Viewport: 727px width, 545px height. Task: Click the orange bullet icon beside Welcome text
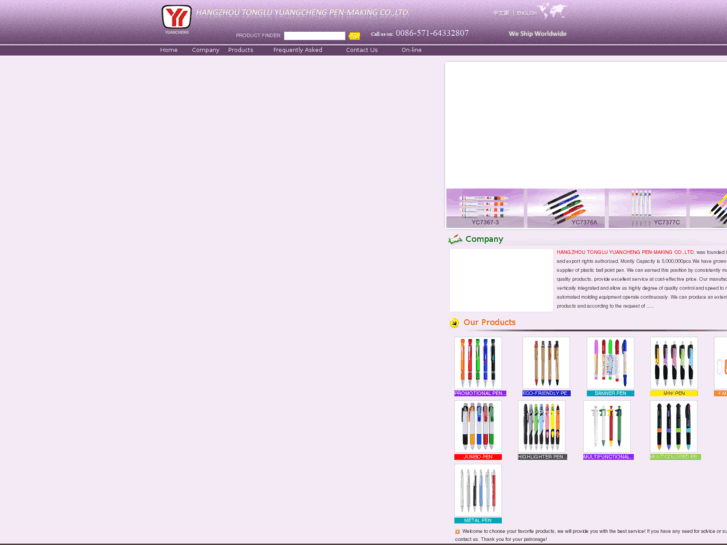(x=458, y=532)
